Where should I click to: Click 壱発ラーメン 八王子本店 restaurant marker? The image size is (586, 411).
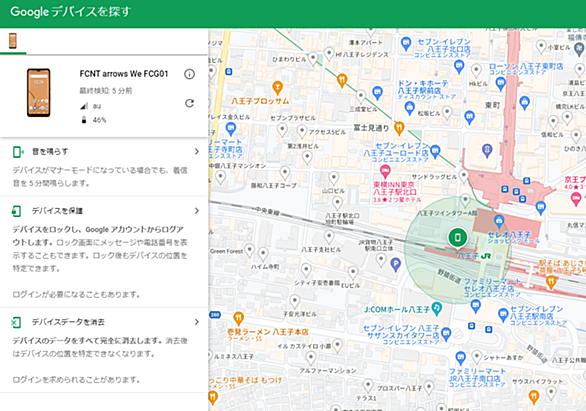238,319
